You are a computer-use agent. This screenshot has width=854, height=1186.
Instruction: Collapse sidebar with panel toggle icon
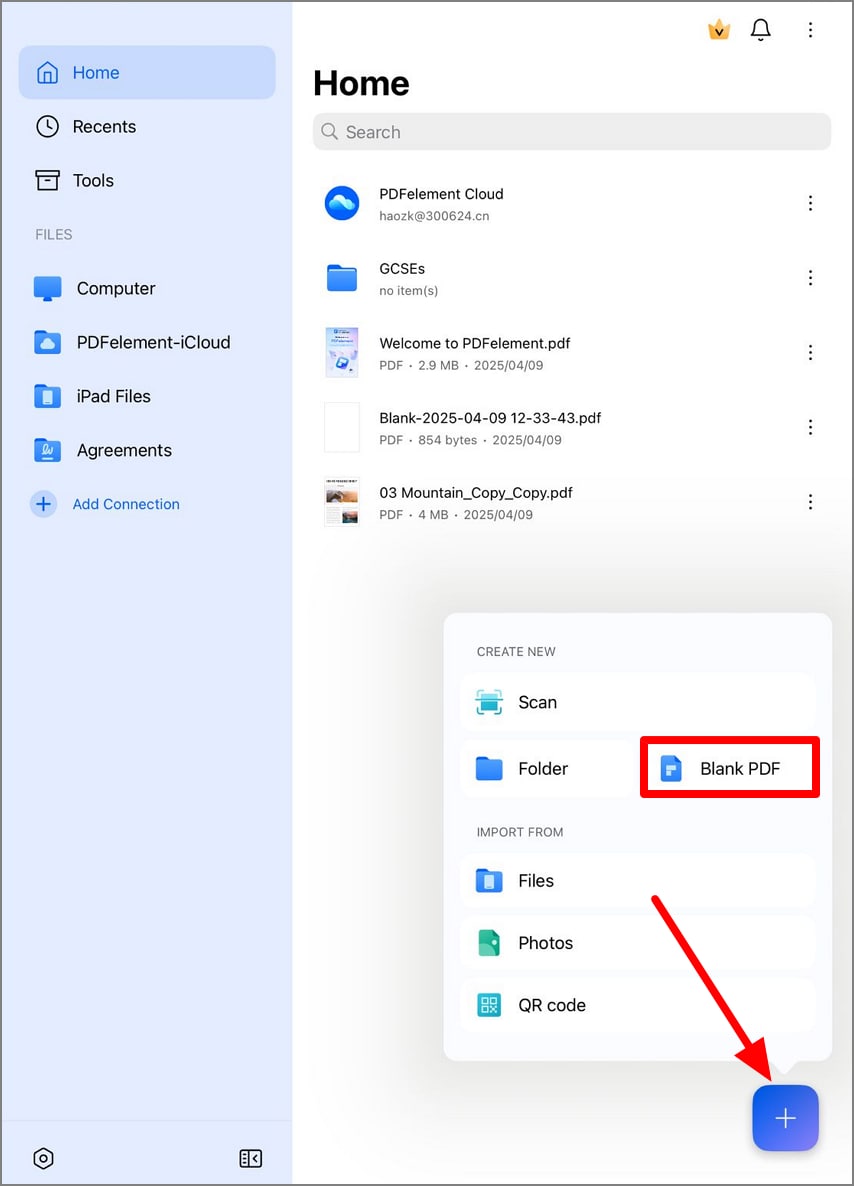(x=250, y=1158)
